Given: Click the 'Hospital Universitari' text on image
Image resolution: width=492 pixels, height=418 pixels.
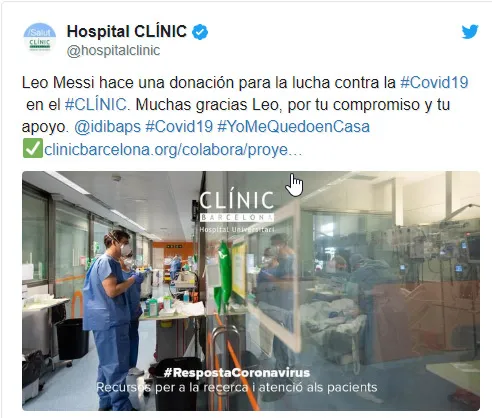Looking at the screenshot, I should pos(237,230).
